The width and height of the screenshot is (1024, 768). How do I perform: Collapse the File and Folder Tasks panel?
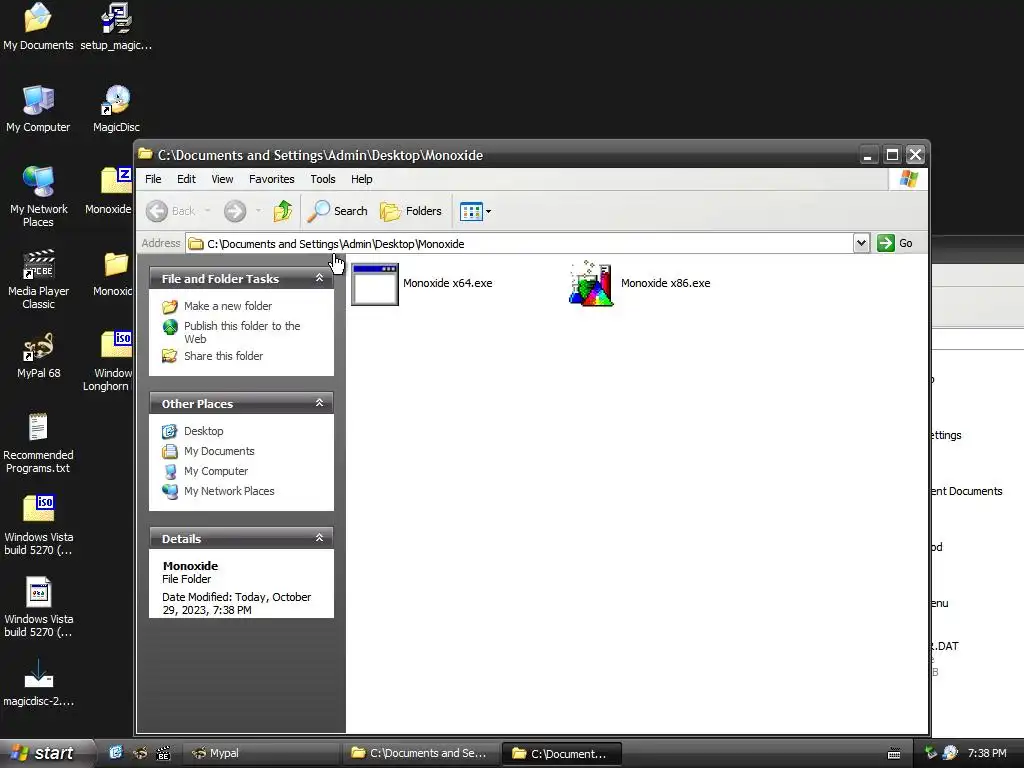pyautogui.click(x=319, y=278)
